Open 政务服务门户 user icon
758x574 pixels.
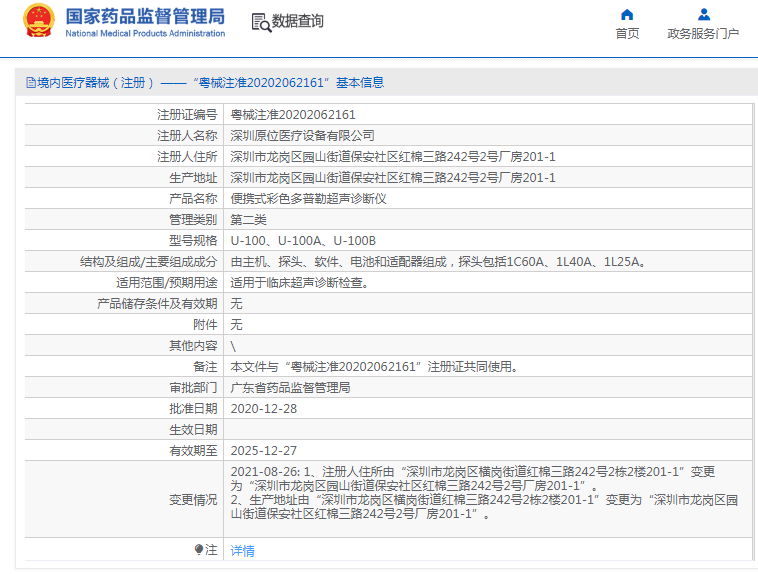[704, 15]
